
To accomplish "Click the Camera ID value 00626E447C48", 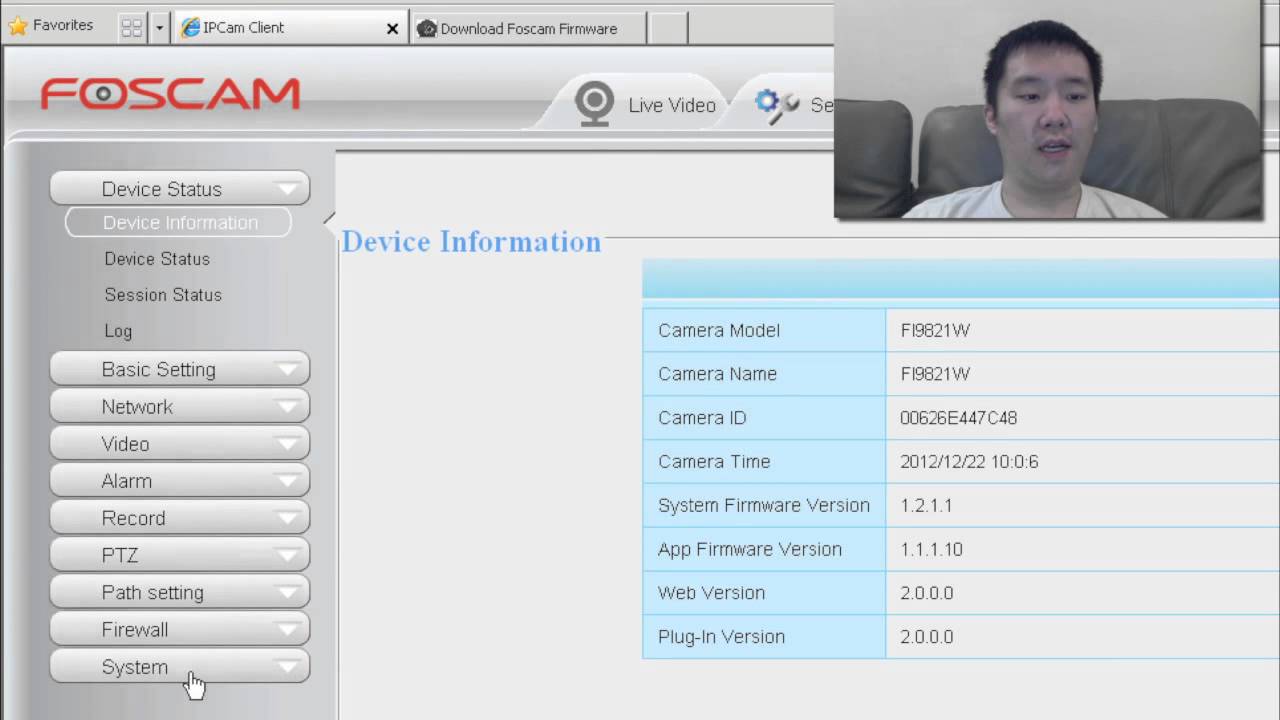I will tap(958, 418).
